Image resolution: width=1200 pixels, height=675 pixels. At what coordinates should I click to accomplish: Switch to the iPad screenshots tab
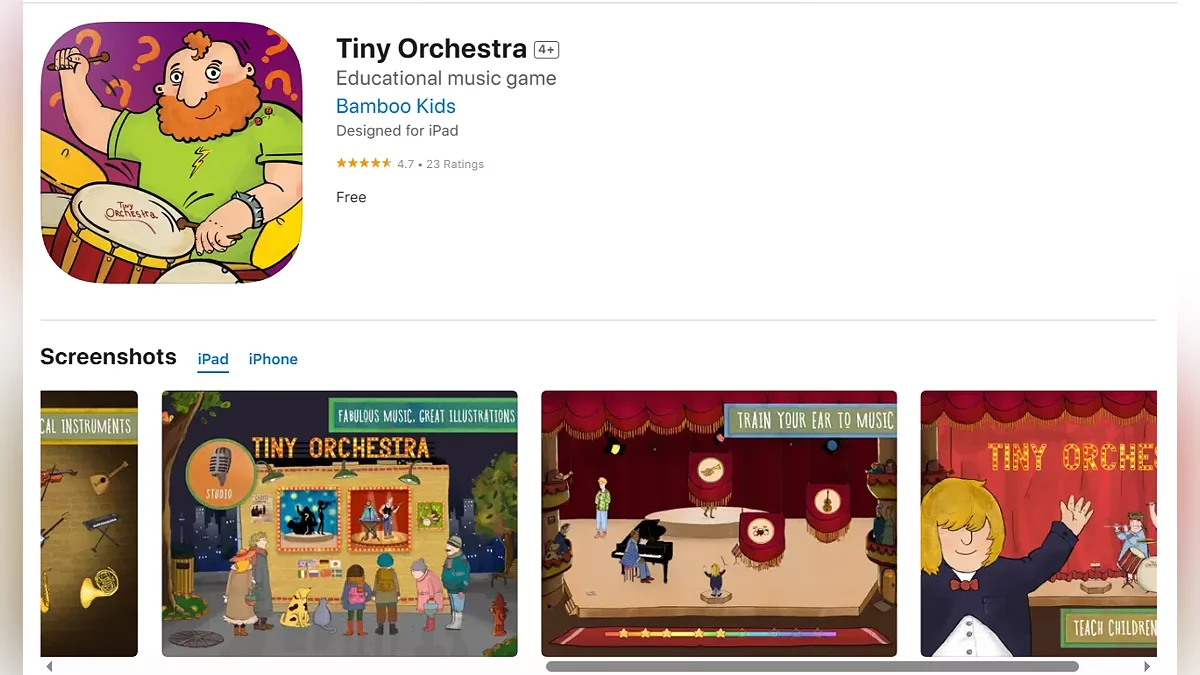coord(213,359)
